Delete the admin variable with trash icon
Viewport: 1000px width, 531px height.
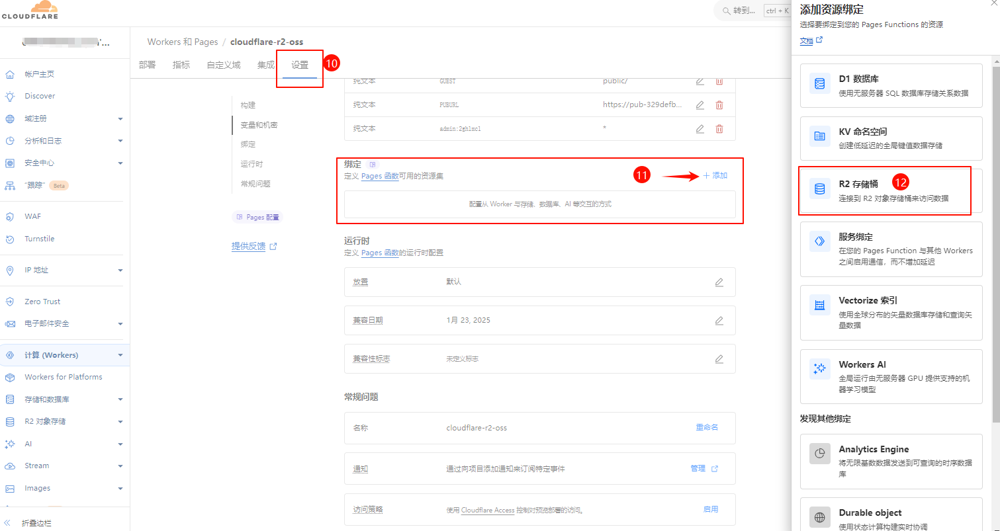(x=719, y=129)
